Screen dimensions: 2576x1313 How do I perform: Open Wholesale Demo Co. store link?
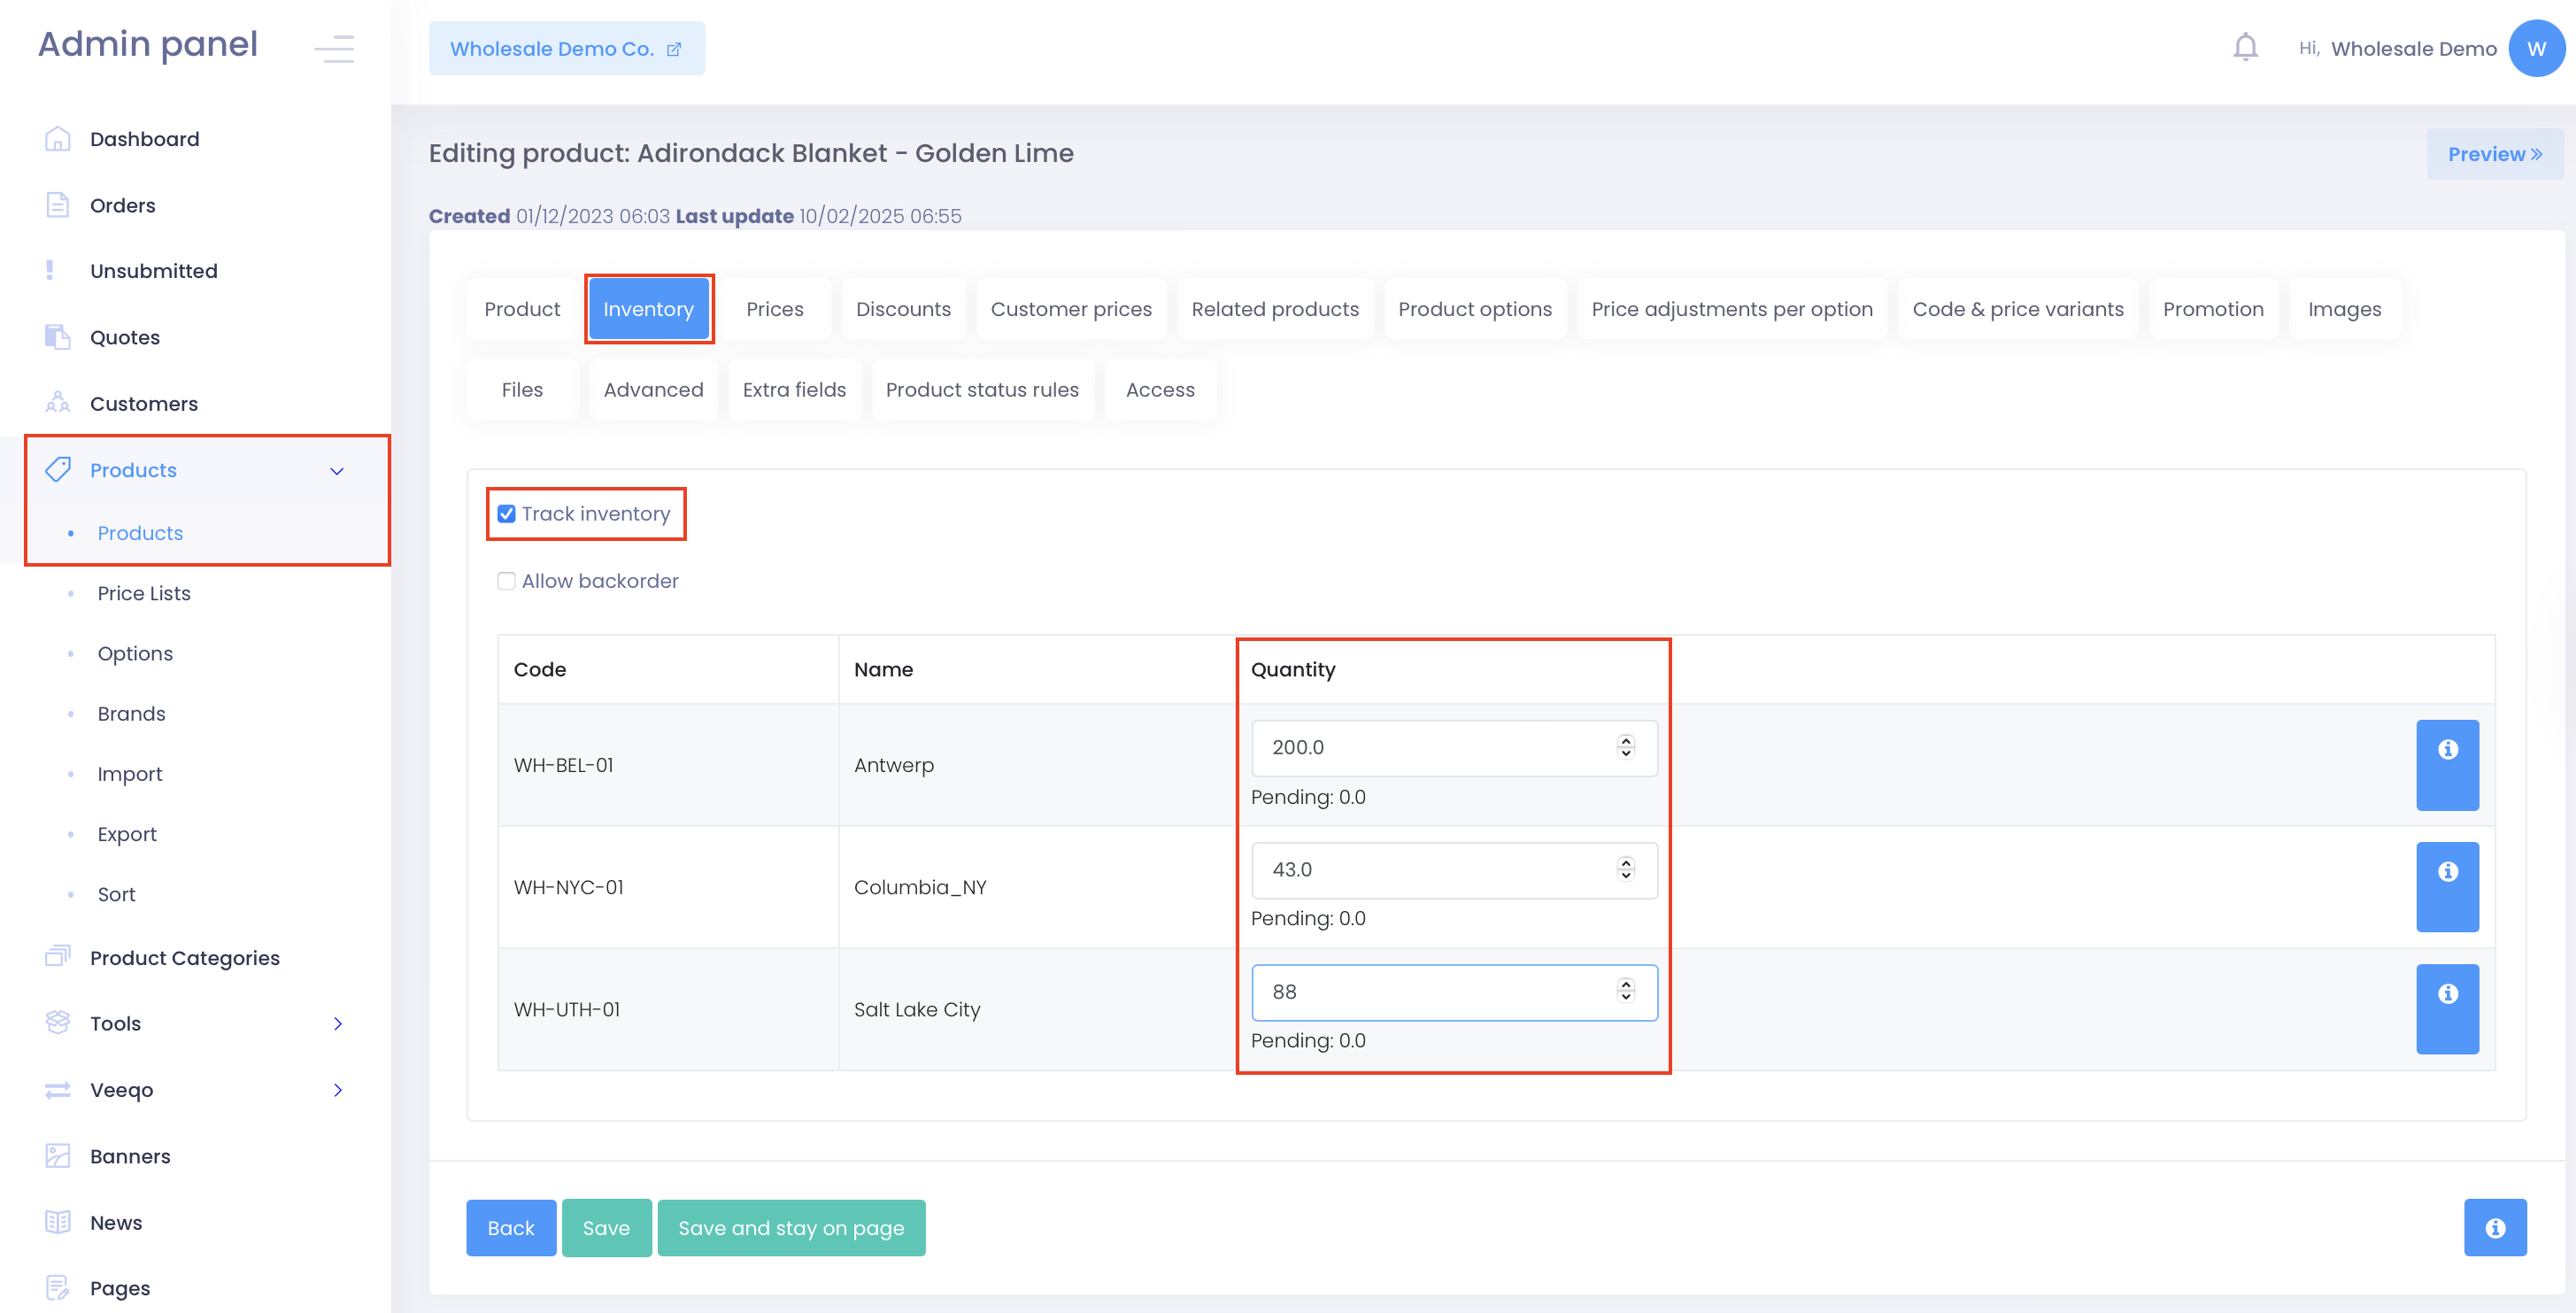[566, 48]
